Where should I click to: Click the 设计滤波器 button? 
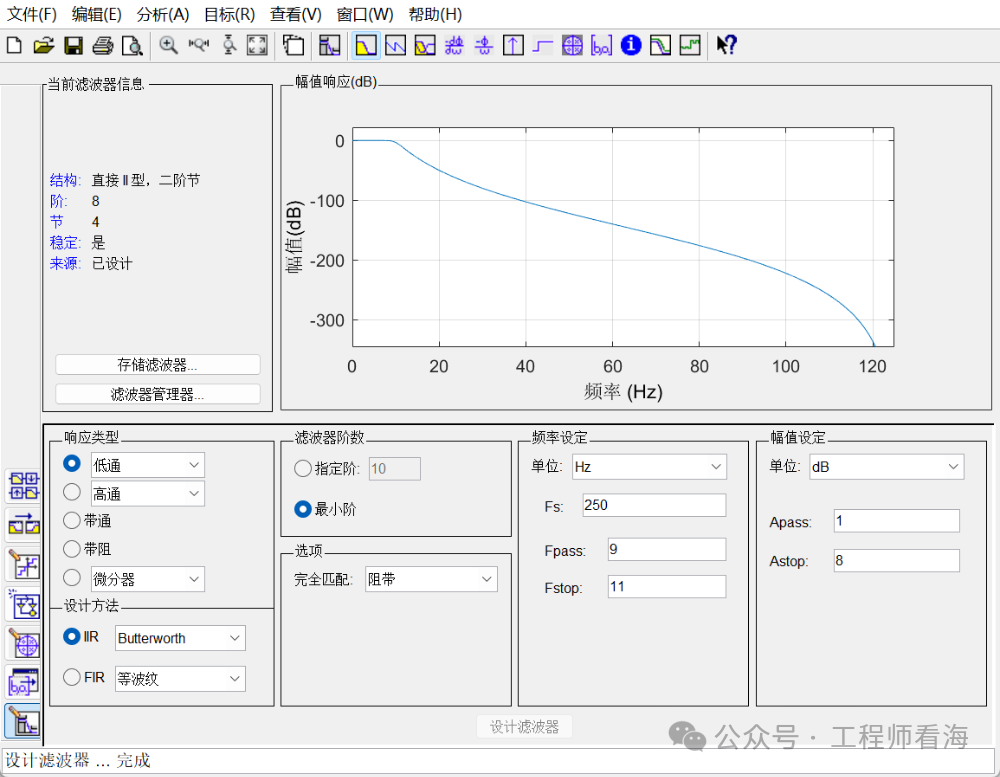(x=524, y=727)
